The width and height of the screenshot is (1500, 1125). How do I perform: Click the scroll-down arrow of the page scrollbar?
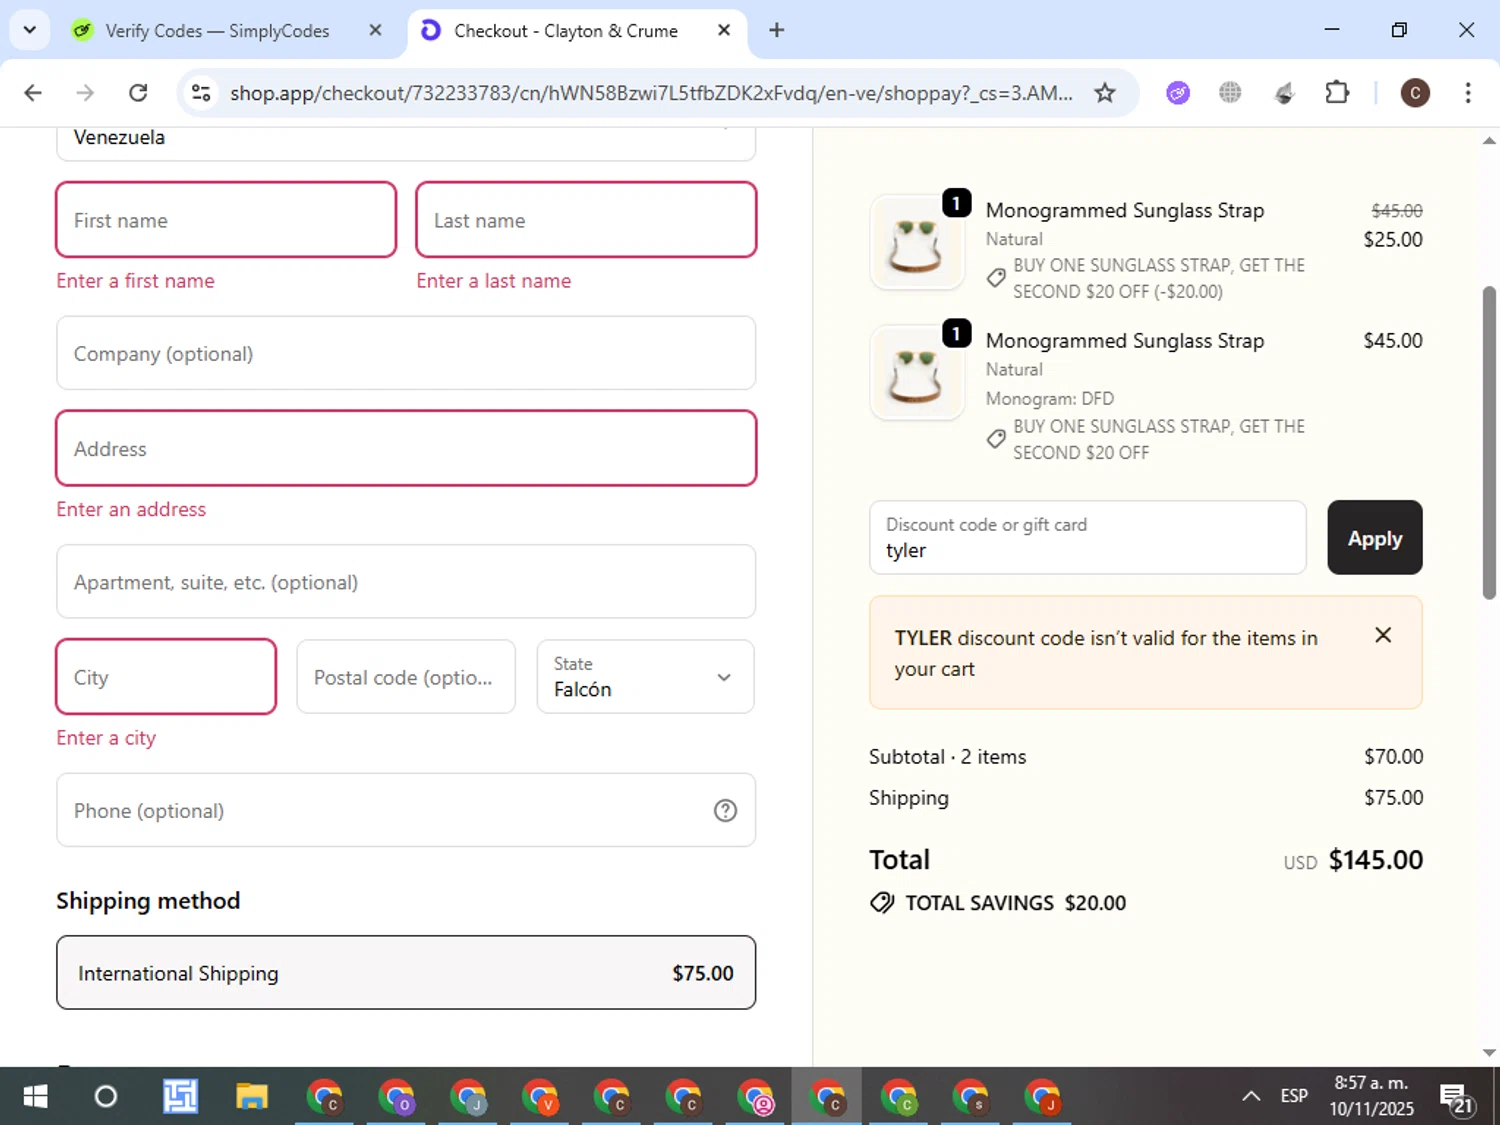1489,1052
